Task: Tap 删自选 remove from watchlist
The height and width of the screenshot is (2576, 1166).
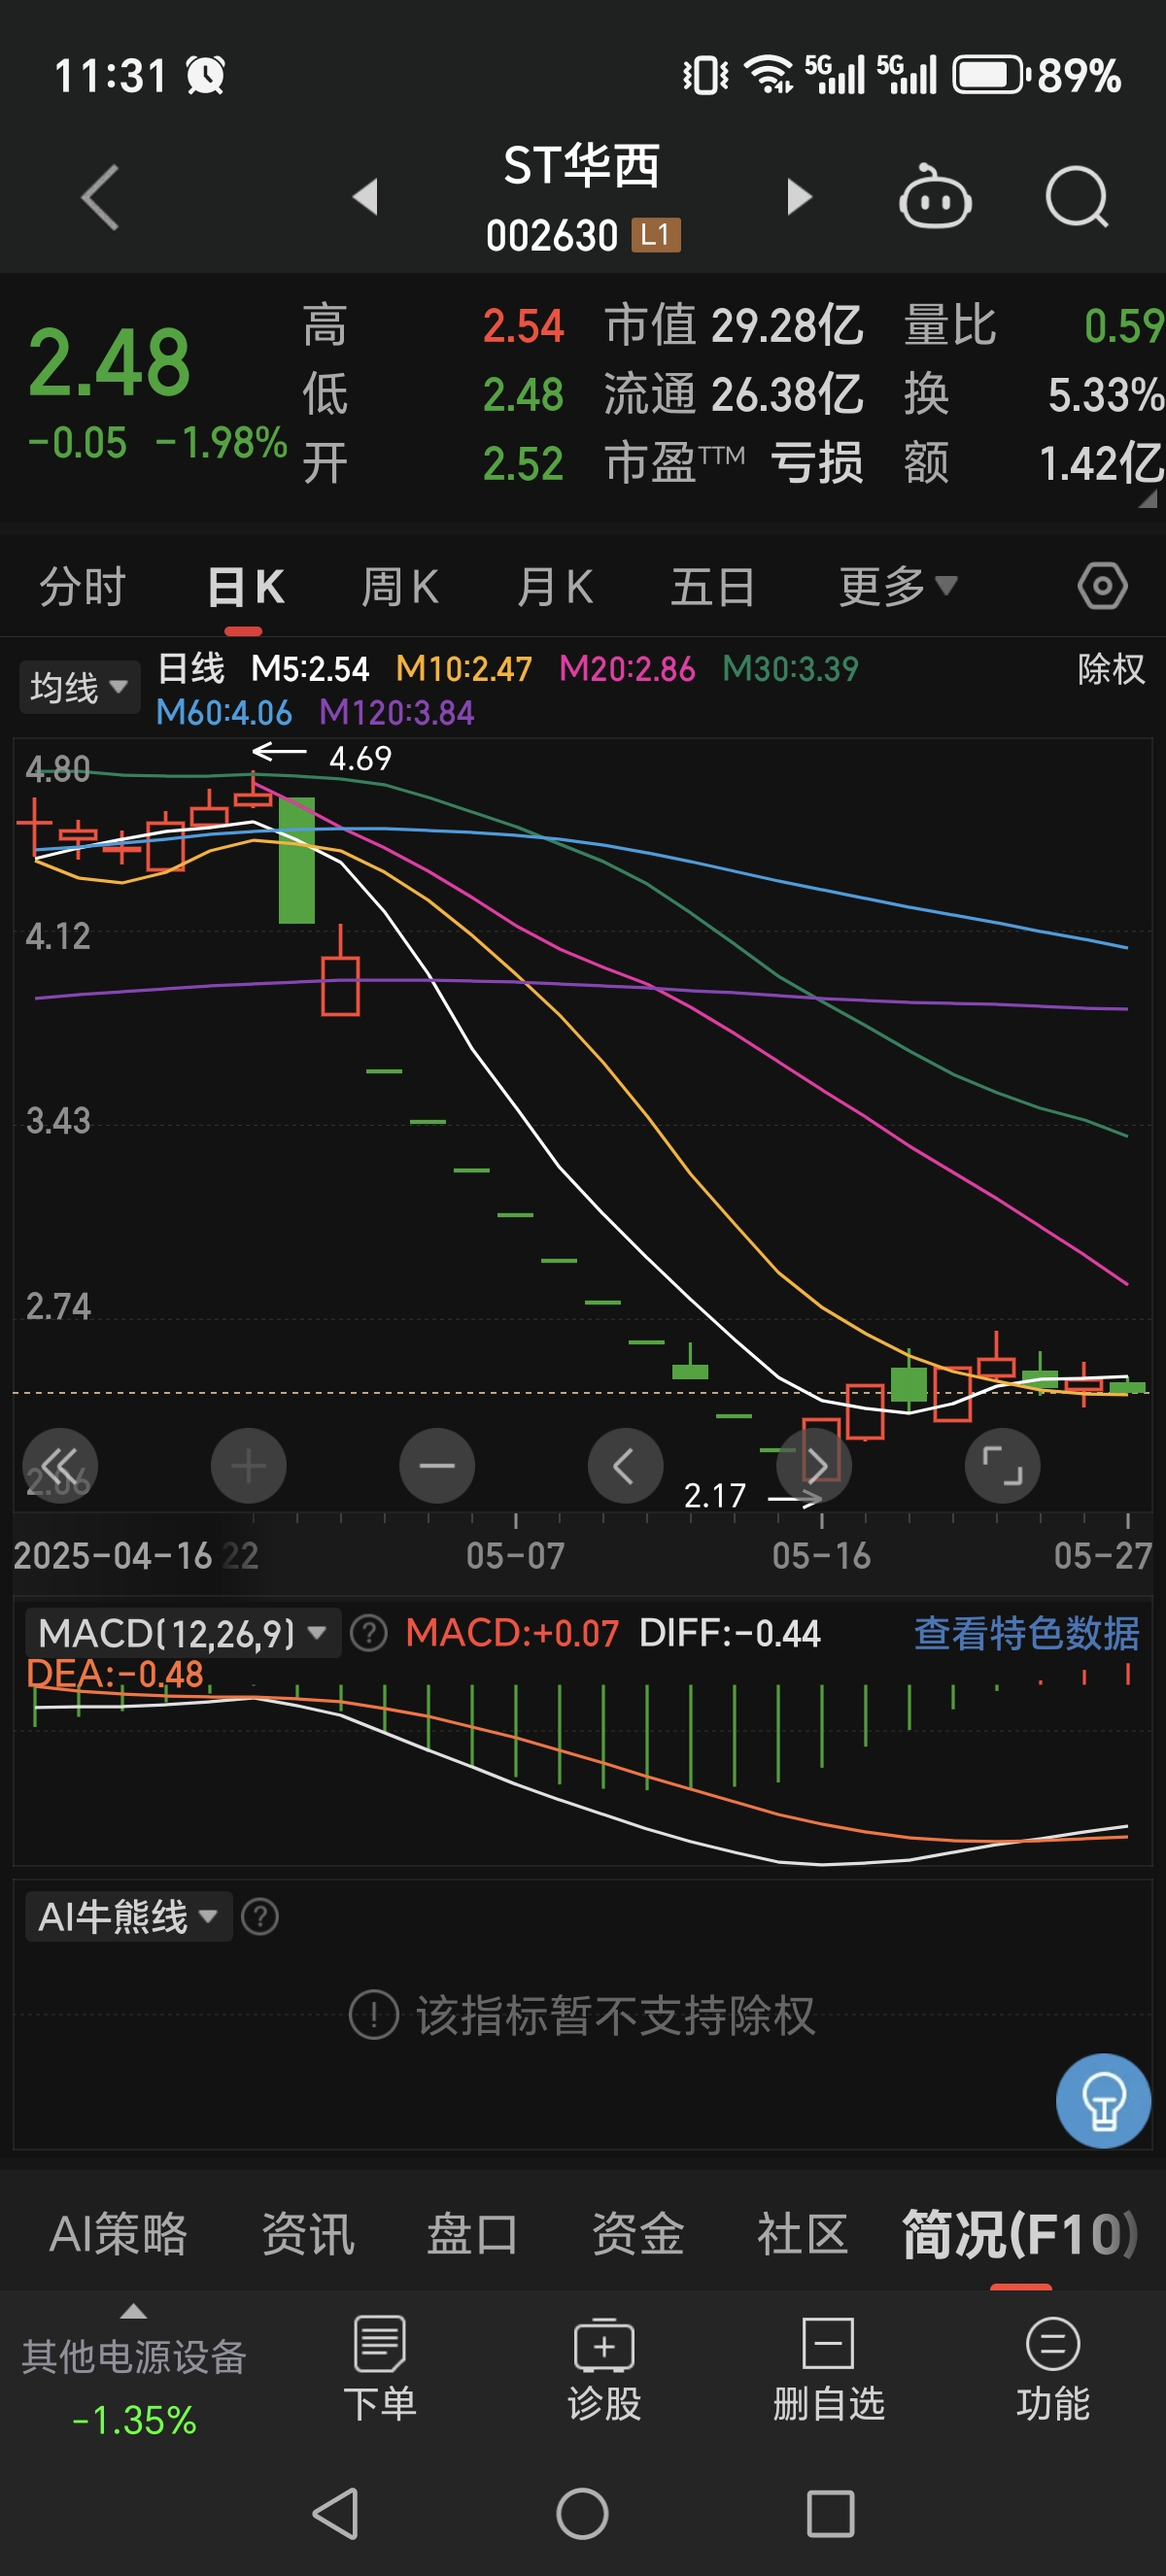Action: coord(828,2368)
